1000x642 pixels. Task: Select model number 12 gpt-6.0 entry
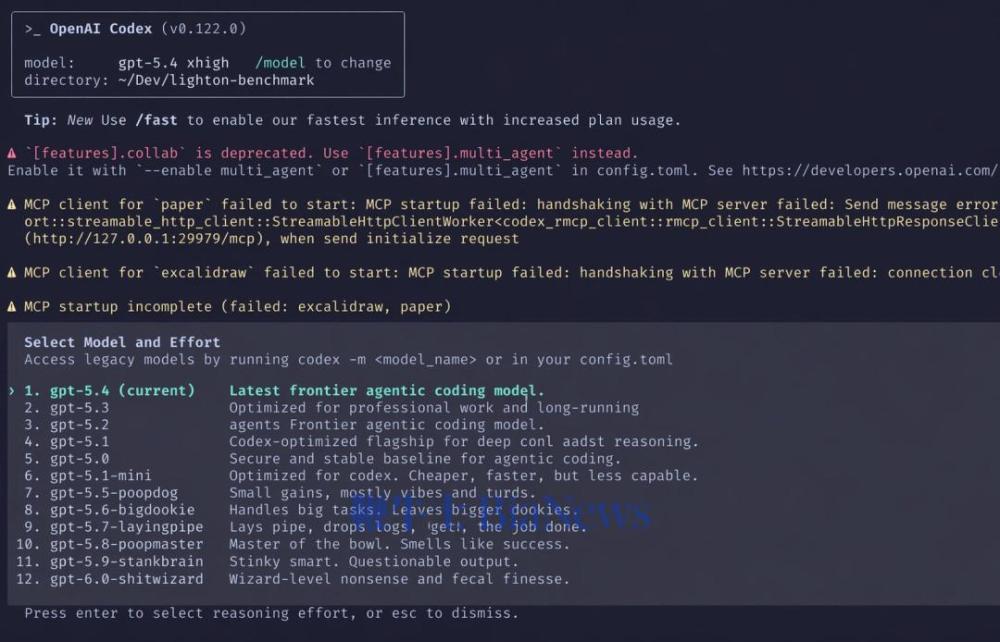pyautogui.click(x=126, y=579)
